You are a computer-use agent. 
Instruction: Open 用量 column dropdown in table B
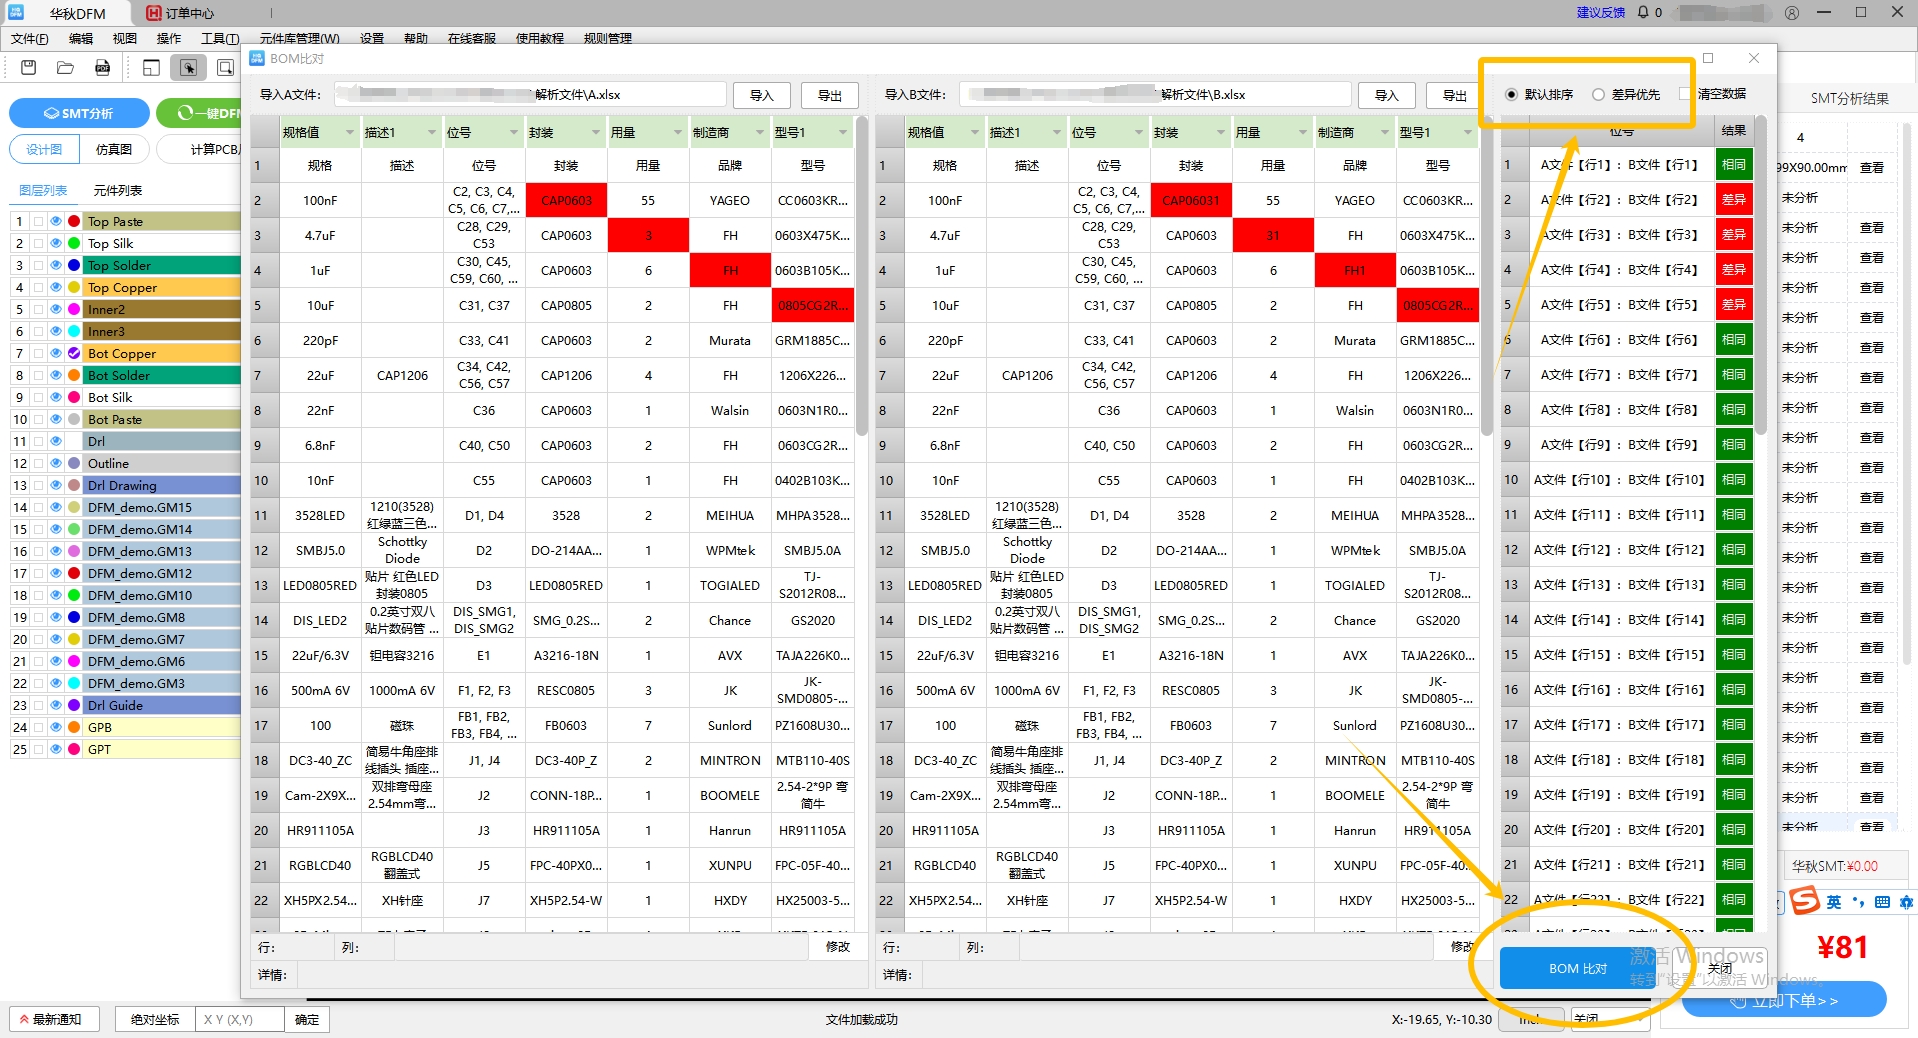click(1303, 132)
